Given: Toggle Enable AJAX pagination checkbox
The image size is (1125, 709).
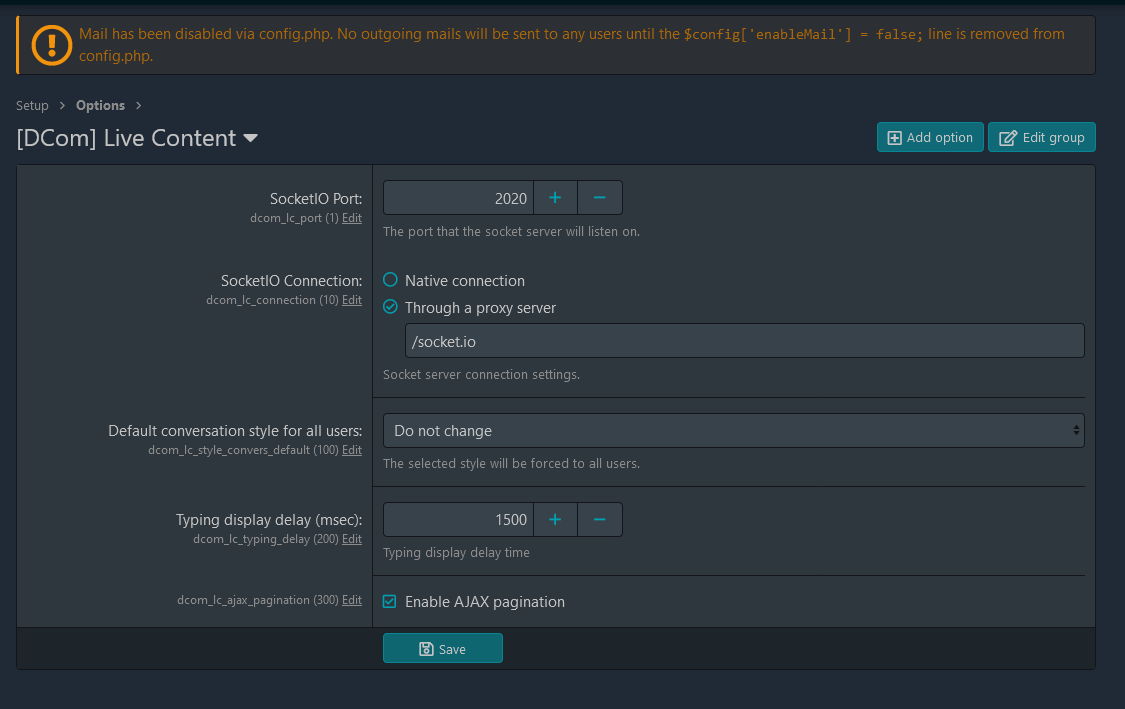Looking at the screenshot, I should pos(390,602).
